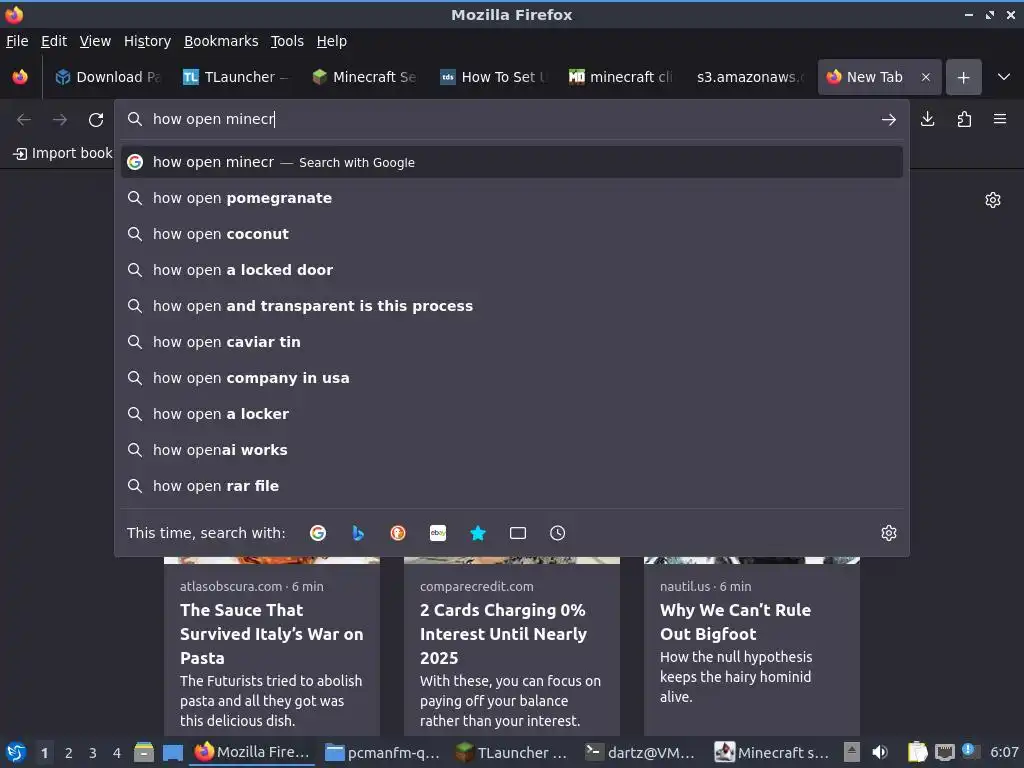This screenshot has height=768, width=1024.
Task: Open Minecraft s… window from taskbar
Action: pos(771,752)
